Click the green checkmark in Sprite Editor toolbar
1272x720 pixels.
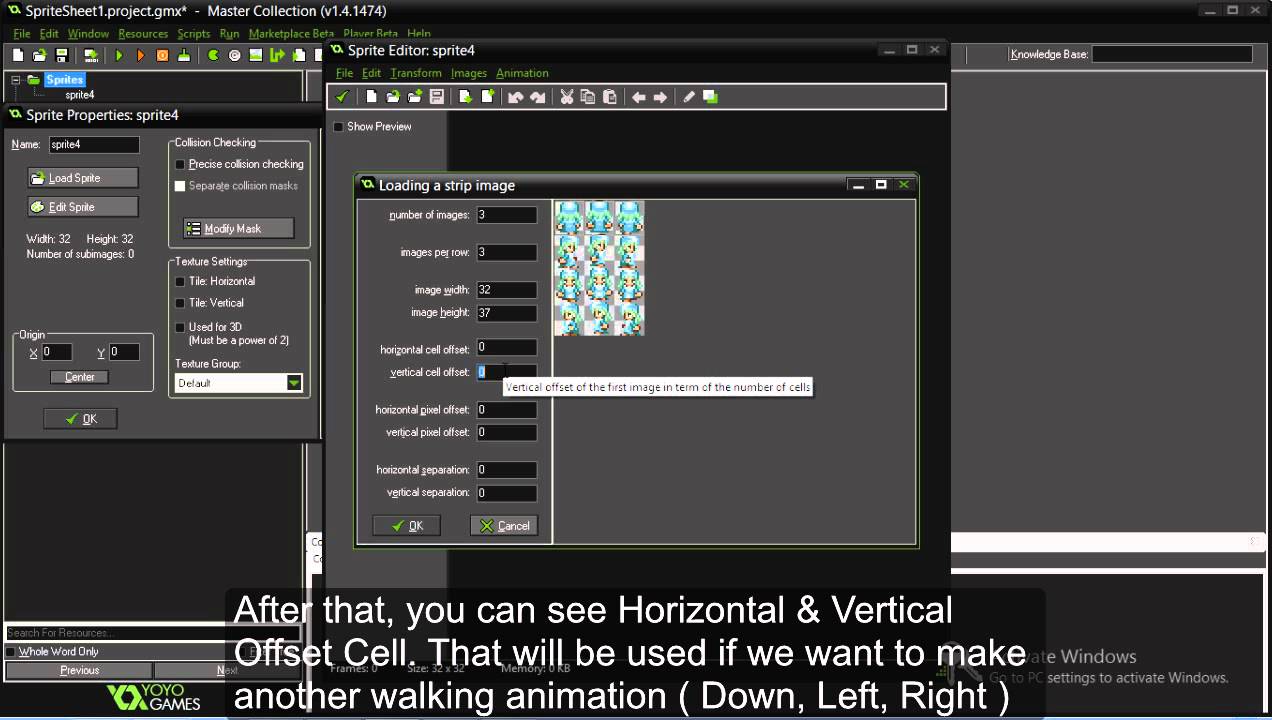[x=342, y=97]
